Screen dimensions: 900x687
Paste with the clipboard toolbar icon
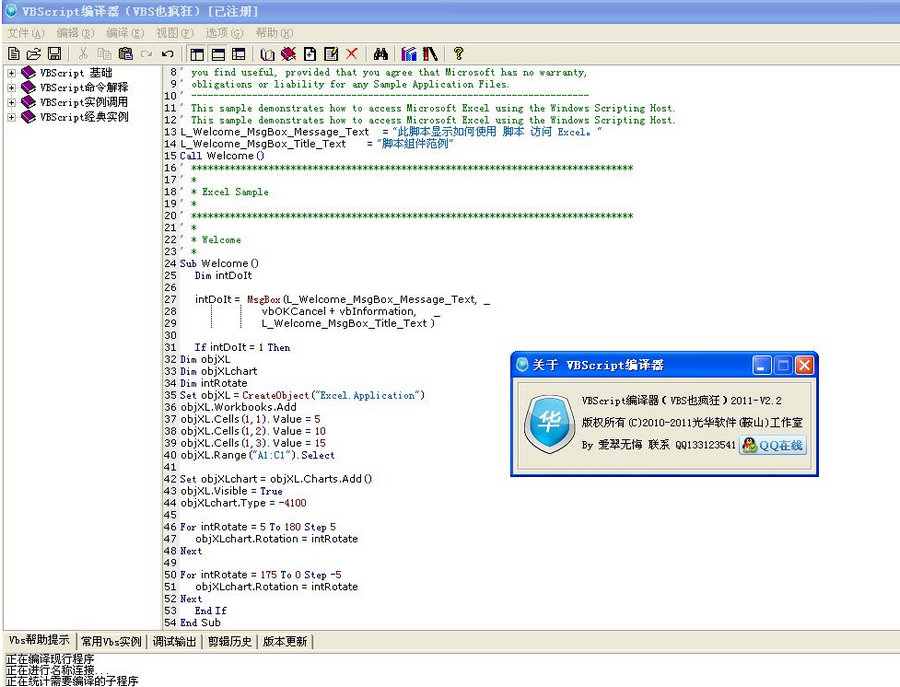point(125,54)
